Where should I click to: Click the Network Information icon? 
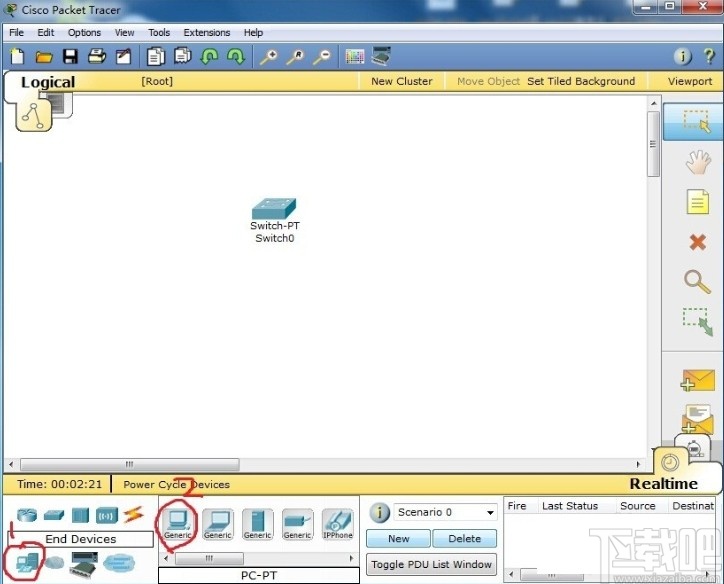[x=682, y=56]
